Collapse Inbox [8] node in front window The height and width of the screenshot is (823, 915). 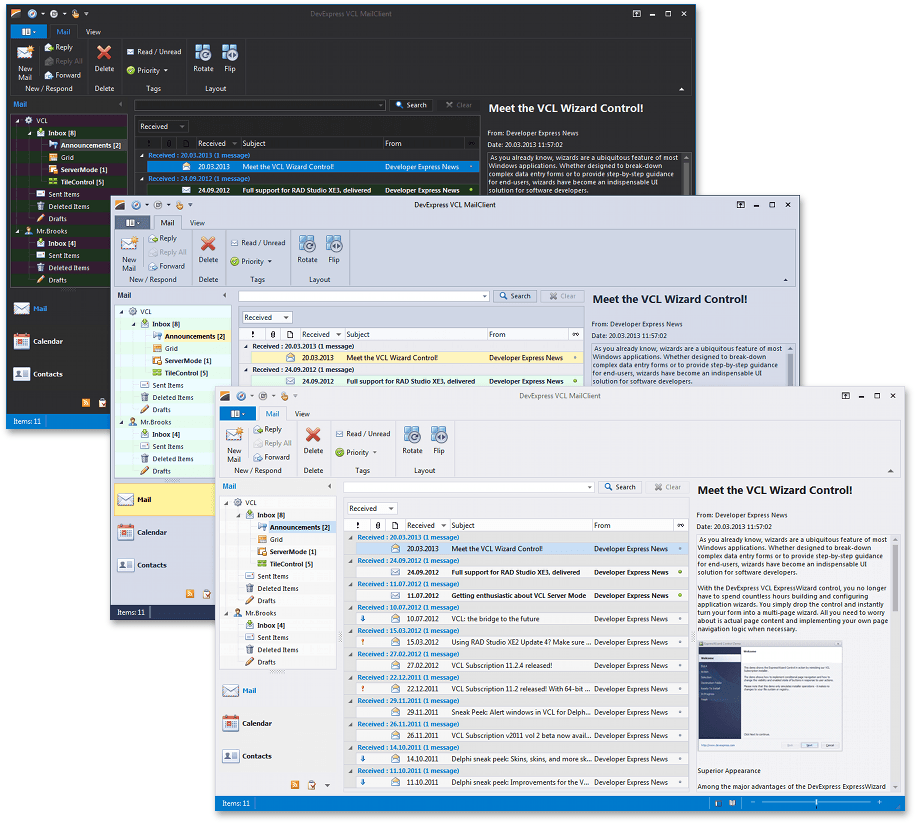(x=238, y=515)
